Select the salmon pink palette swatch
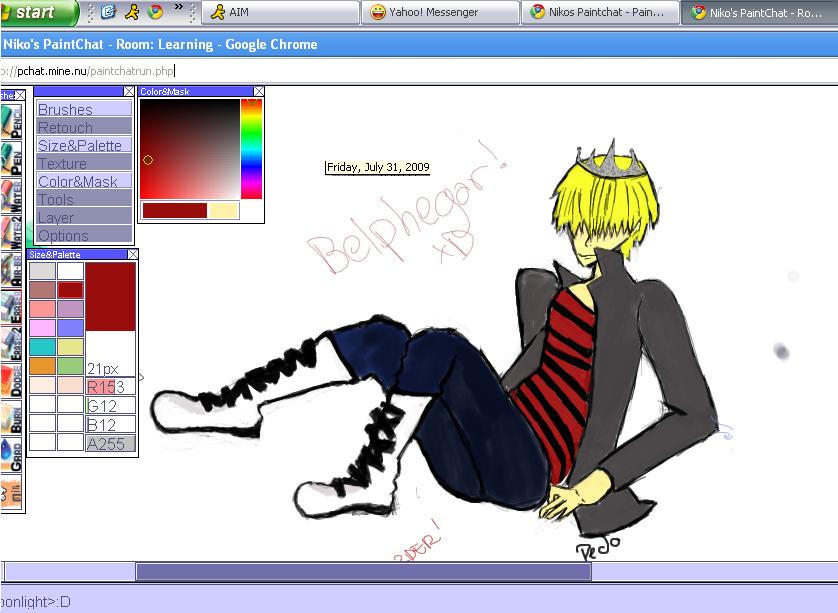This screenshot has width=838, height=613. coord(42,308)
